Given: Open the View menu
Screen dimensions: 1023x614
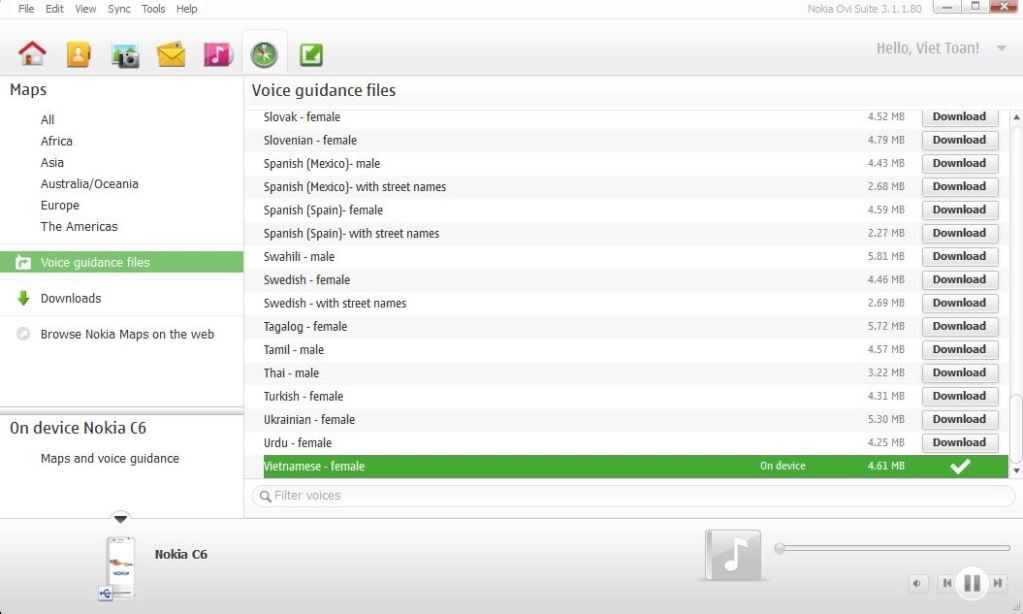Looking at the screenshot, I should (x=85, y=8).
